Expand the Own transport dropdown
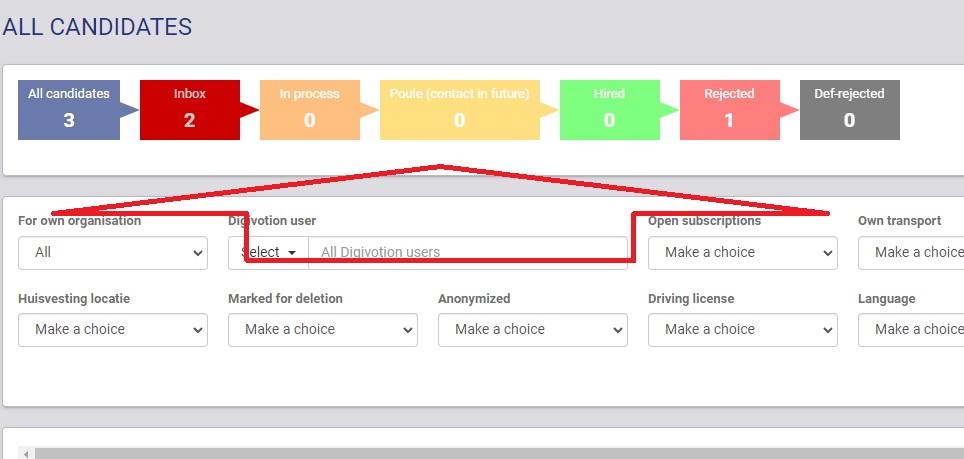Viewport: 964px width, 459px height. pos(912,253)
